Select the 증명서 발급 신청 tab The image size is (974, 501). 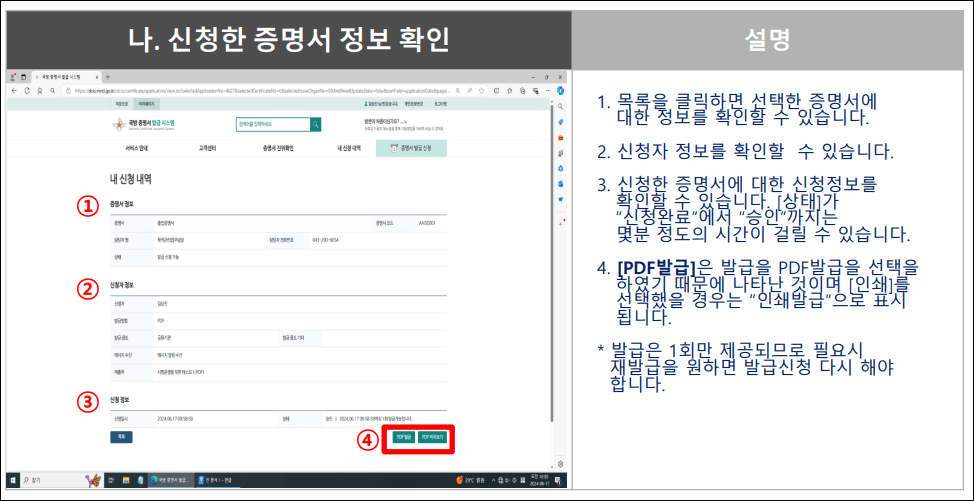(x=411, y=148)
